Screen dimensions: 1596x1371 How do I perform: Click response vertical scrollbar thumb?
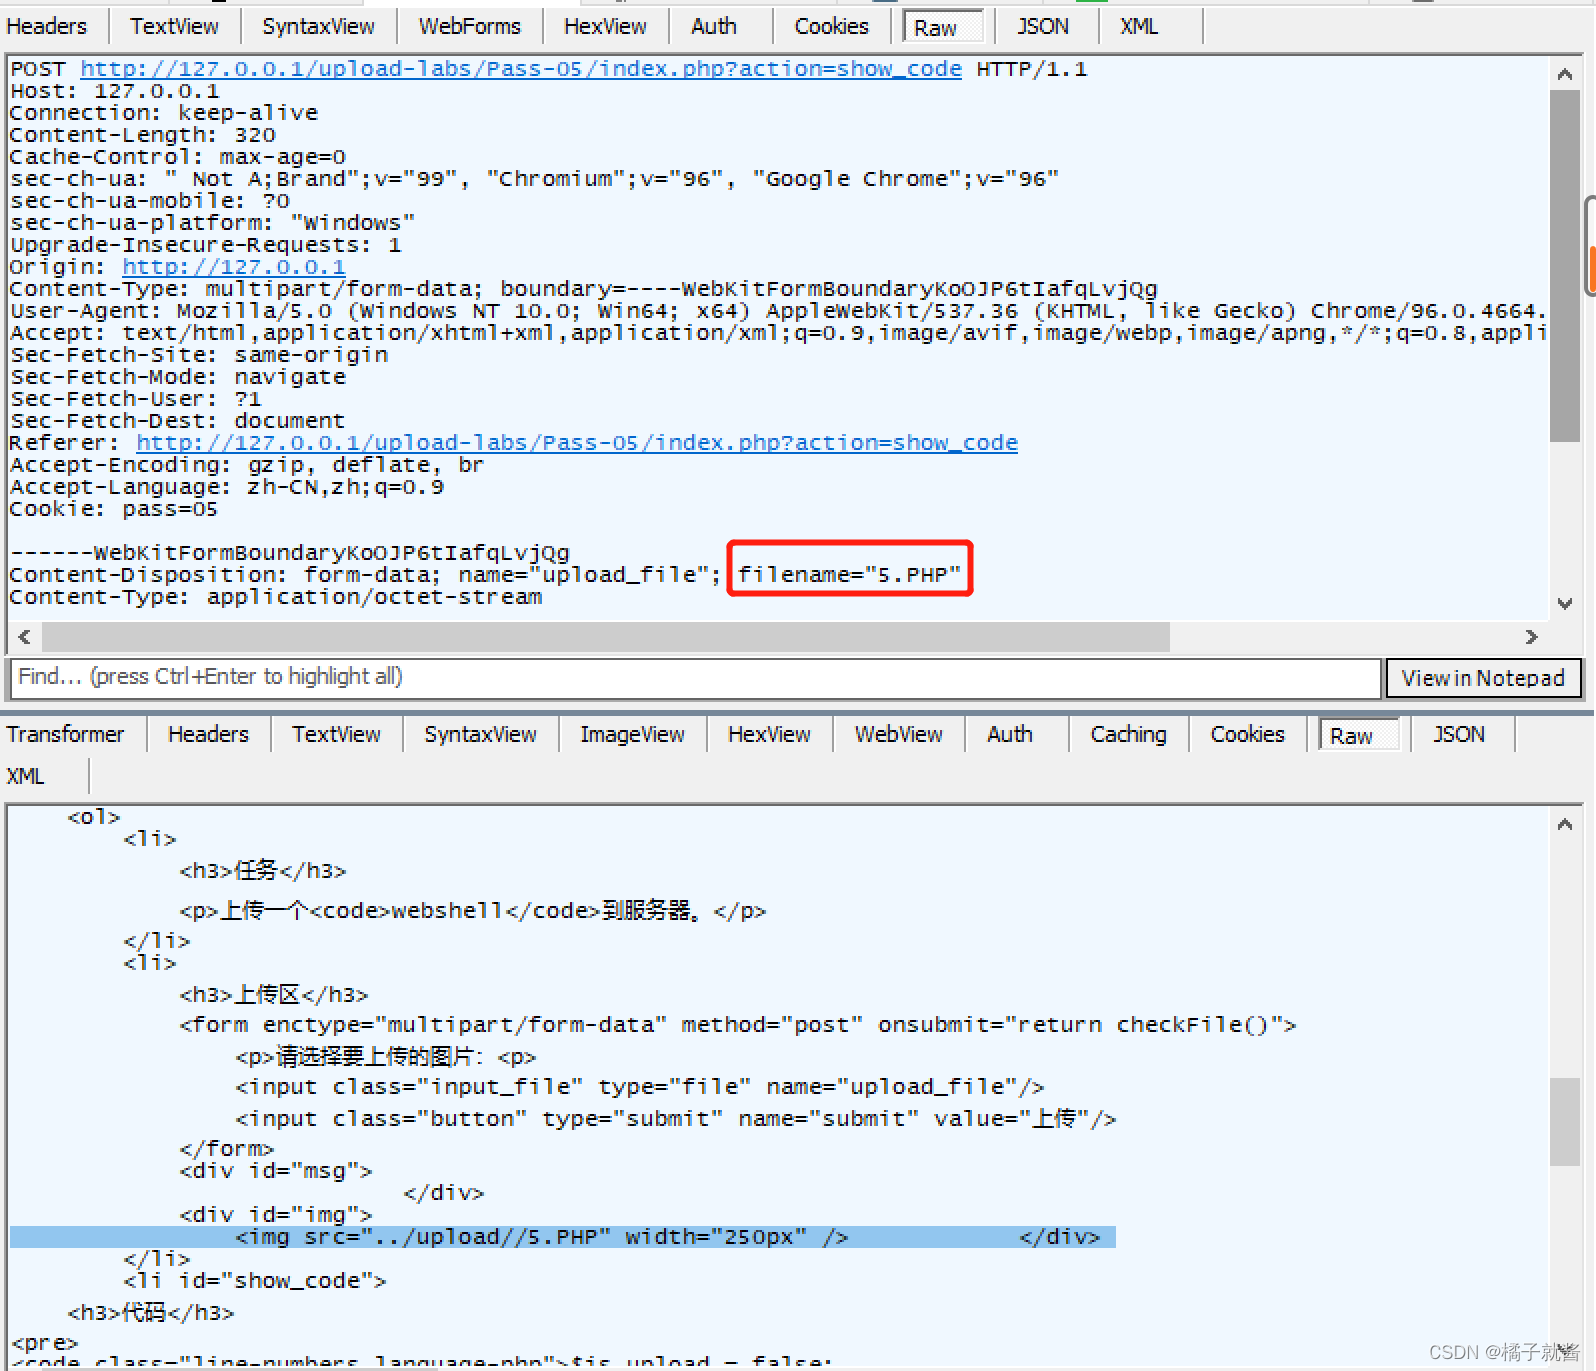(1565, 1122)
